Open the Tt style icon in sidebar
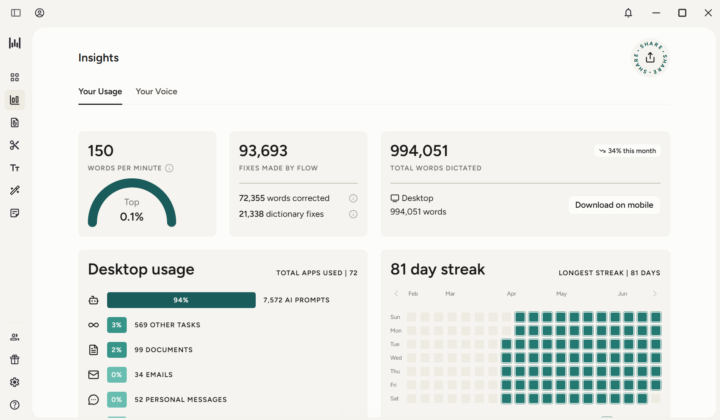The image size is (720, 420). tap(15, 168)
